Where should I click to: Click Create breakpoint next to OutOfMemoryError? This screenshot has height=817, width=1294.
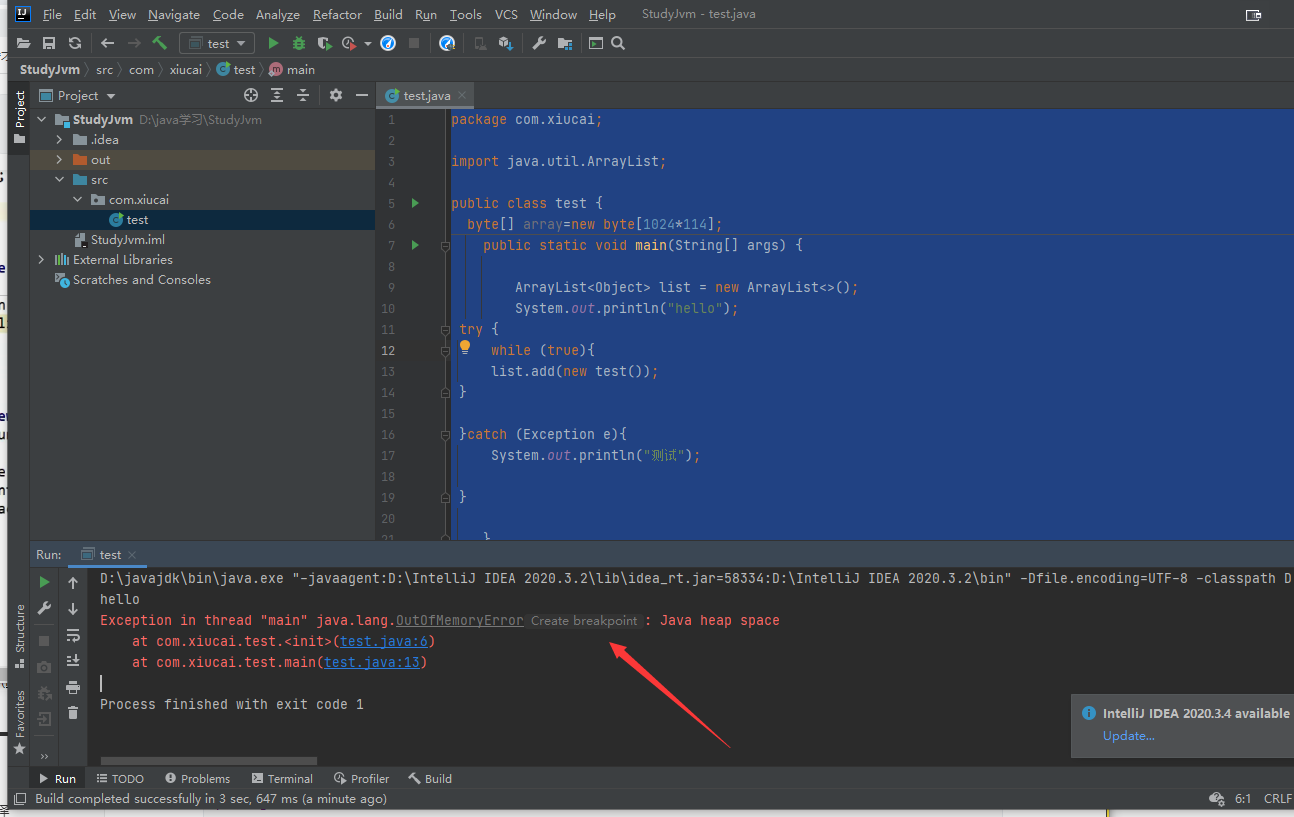coord(584,621)
